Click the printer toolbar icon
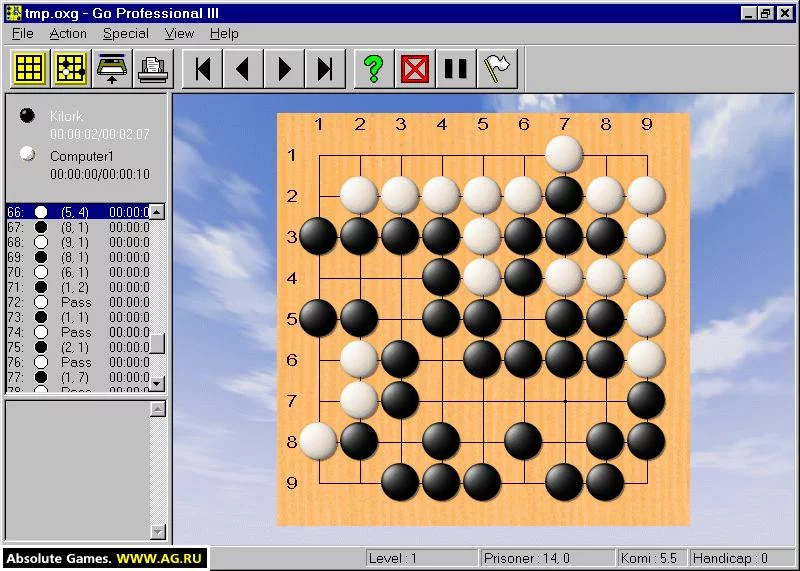800x571 pixels. coord(153,68)
